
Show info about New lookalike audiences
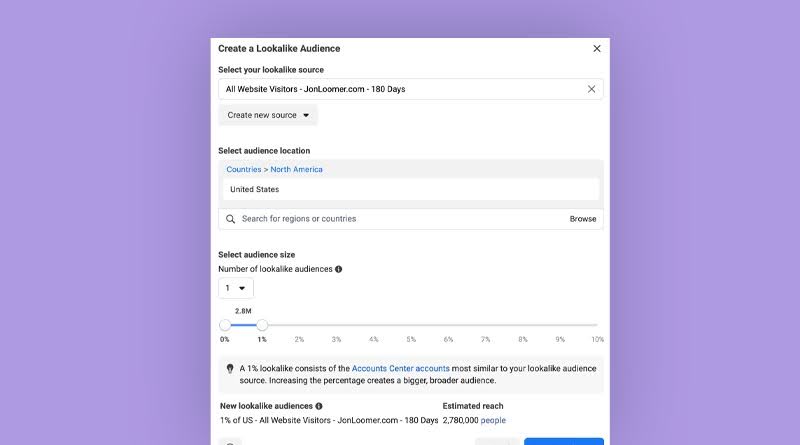tap(319, 406)
